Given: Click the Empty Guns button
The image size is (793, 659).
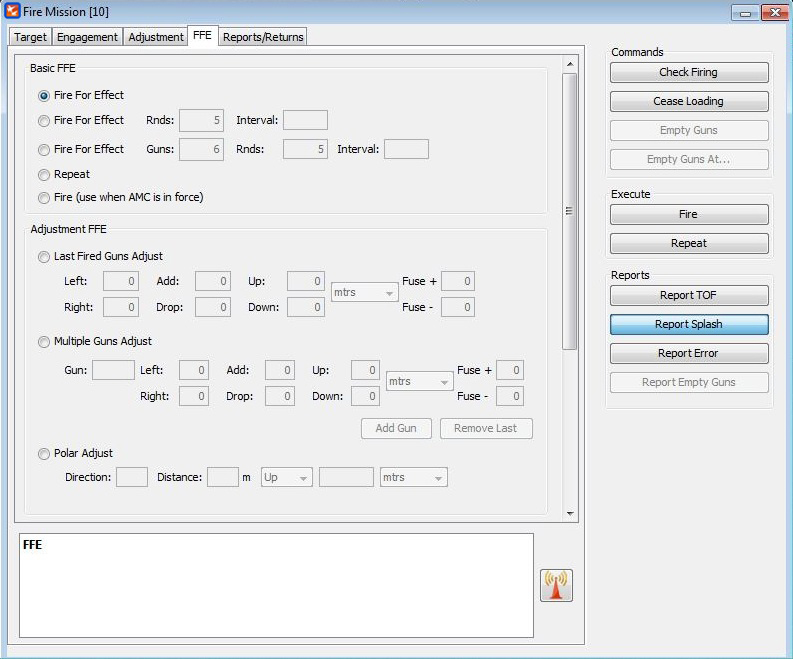Looking at the screenshot, I should coord(689,130).
